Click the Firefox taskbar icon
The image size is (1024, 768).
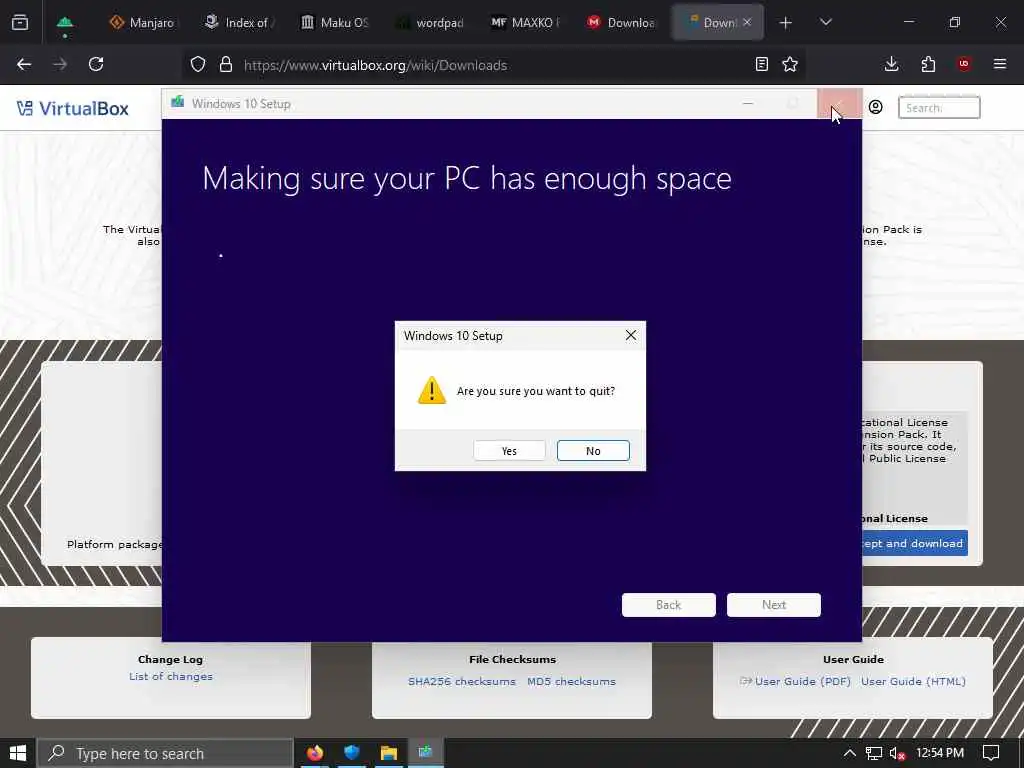[315, 753]
